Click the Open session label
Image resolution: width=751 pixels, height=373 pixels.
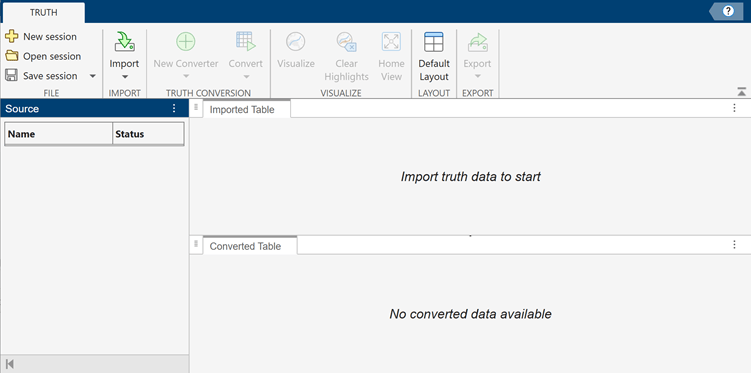(x=52, y=56)
